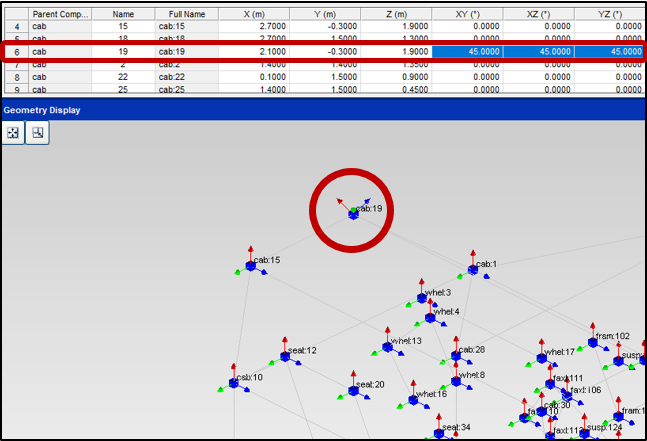Click the Z (m) column header
The width and height of the screenshot is (647, 441).
click(x=396, y=14)
